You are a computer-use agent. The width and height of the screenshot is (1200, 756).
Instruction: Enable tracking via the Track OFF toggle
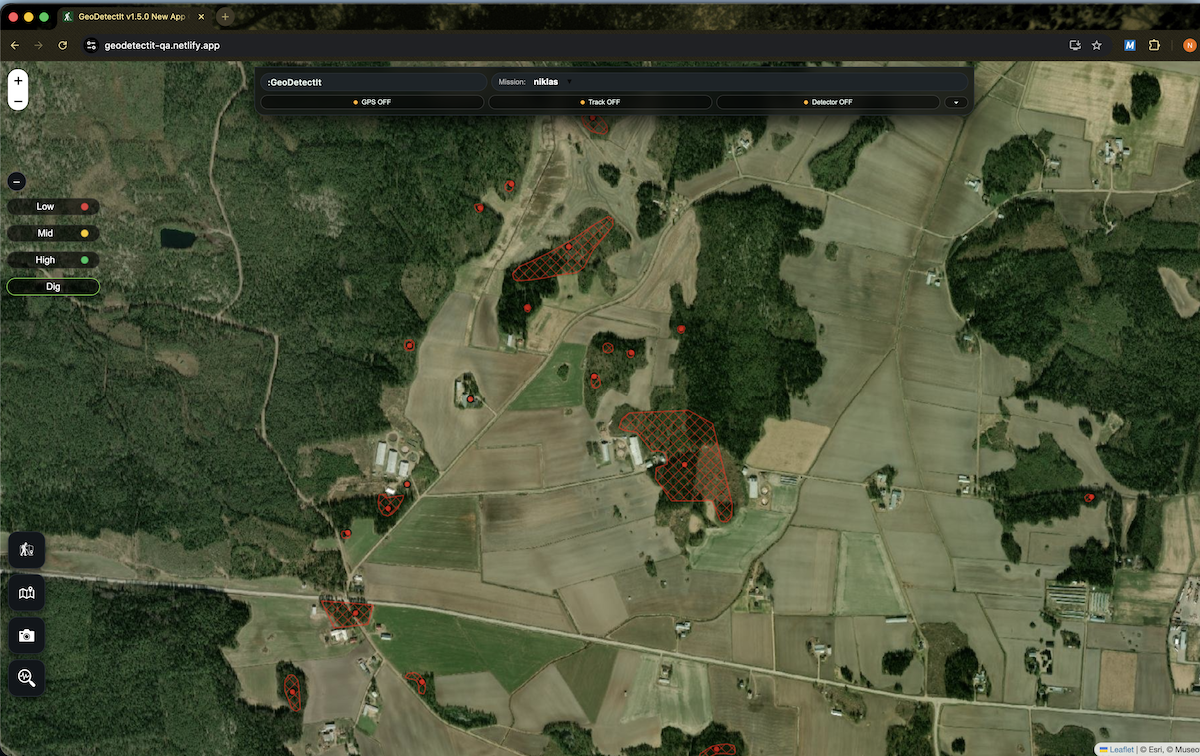pyautogui.click(x=598, y=101)
